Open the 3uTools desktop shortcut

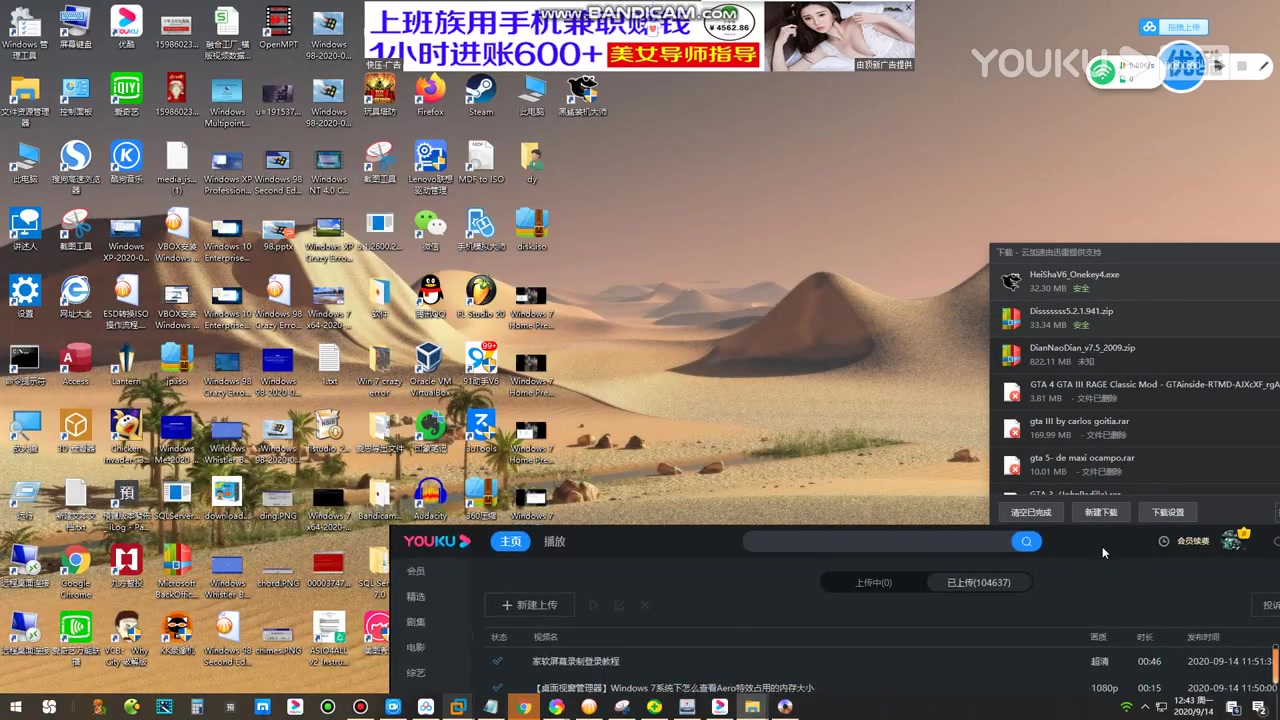[481, 431]
